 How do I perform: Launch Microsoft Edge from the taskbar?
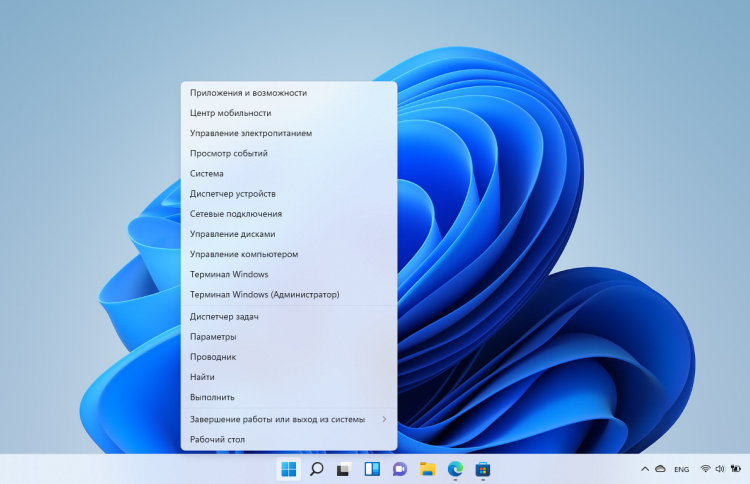pos(456,469)
